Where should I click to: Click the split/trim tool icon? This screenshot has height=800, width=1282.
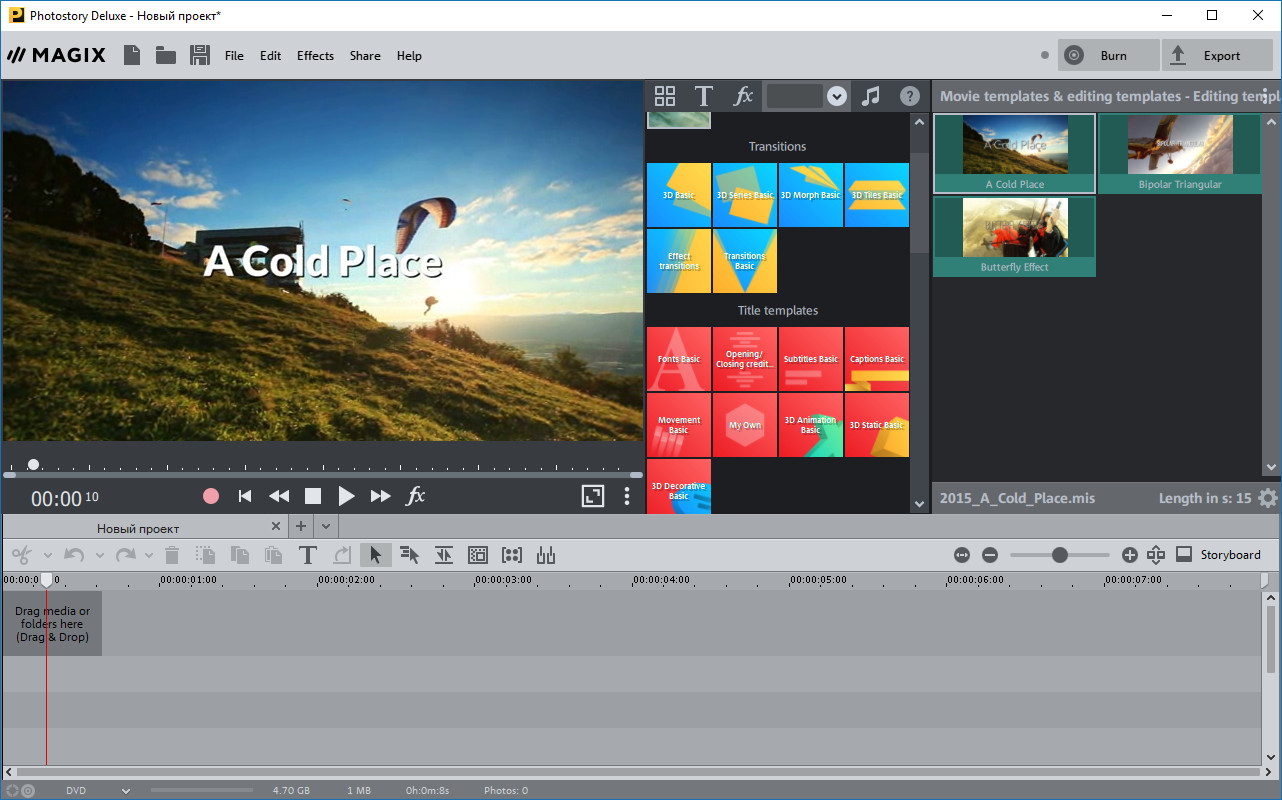click(x=444, y=555)
